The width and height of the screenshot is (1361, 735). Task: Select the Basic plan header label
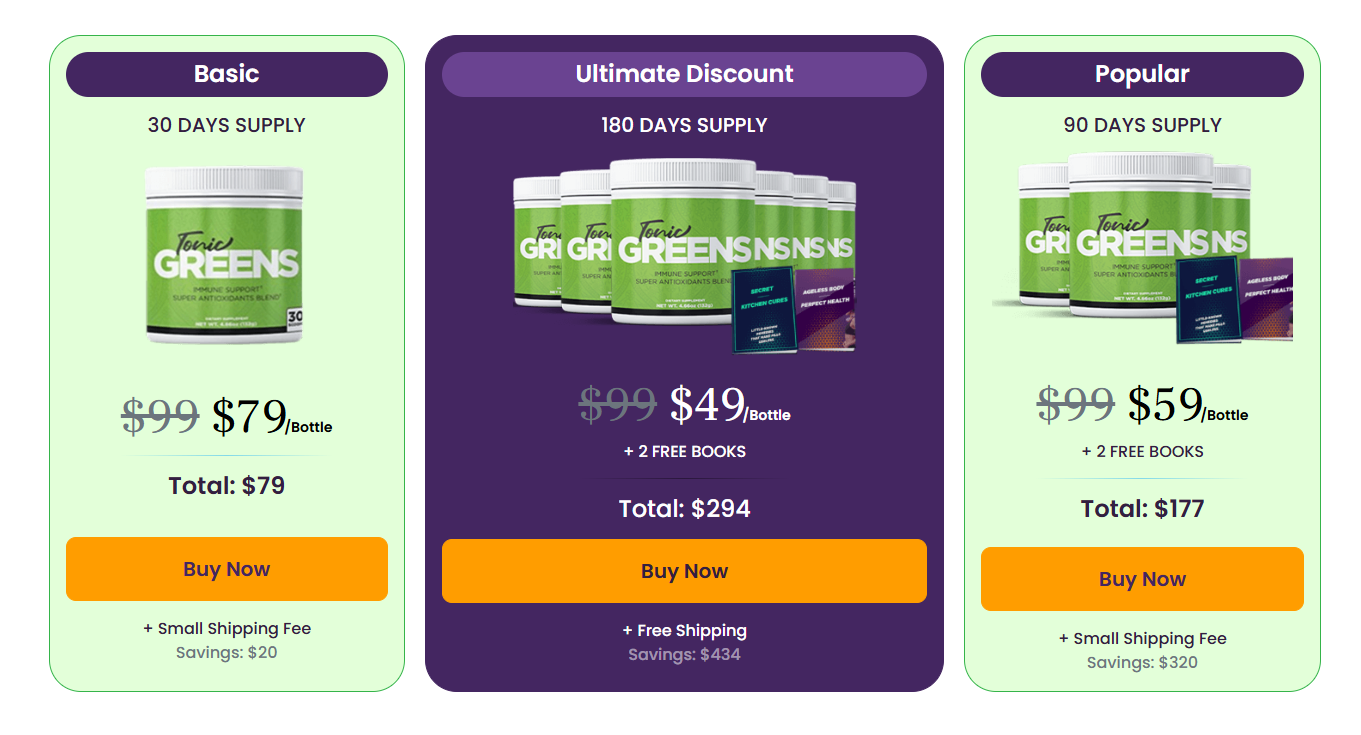[227, 74]
